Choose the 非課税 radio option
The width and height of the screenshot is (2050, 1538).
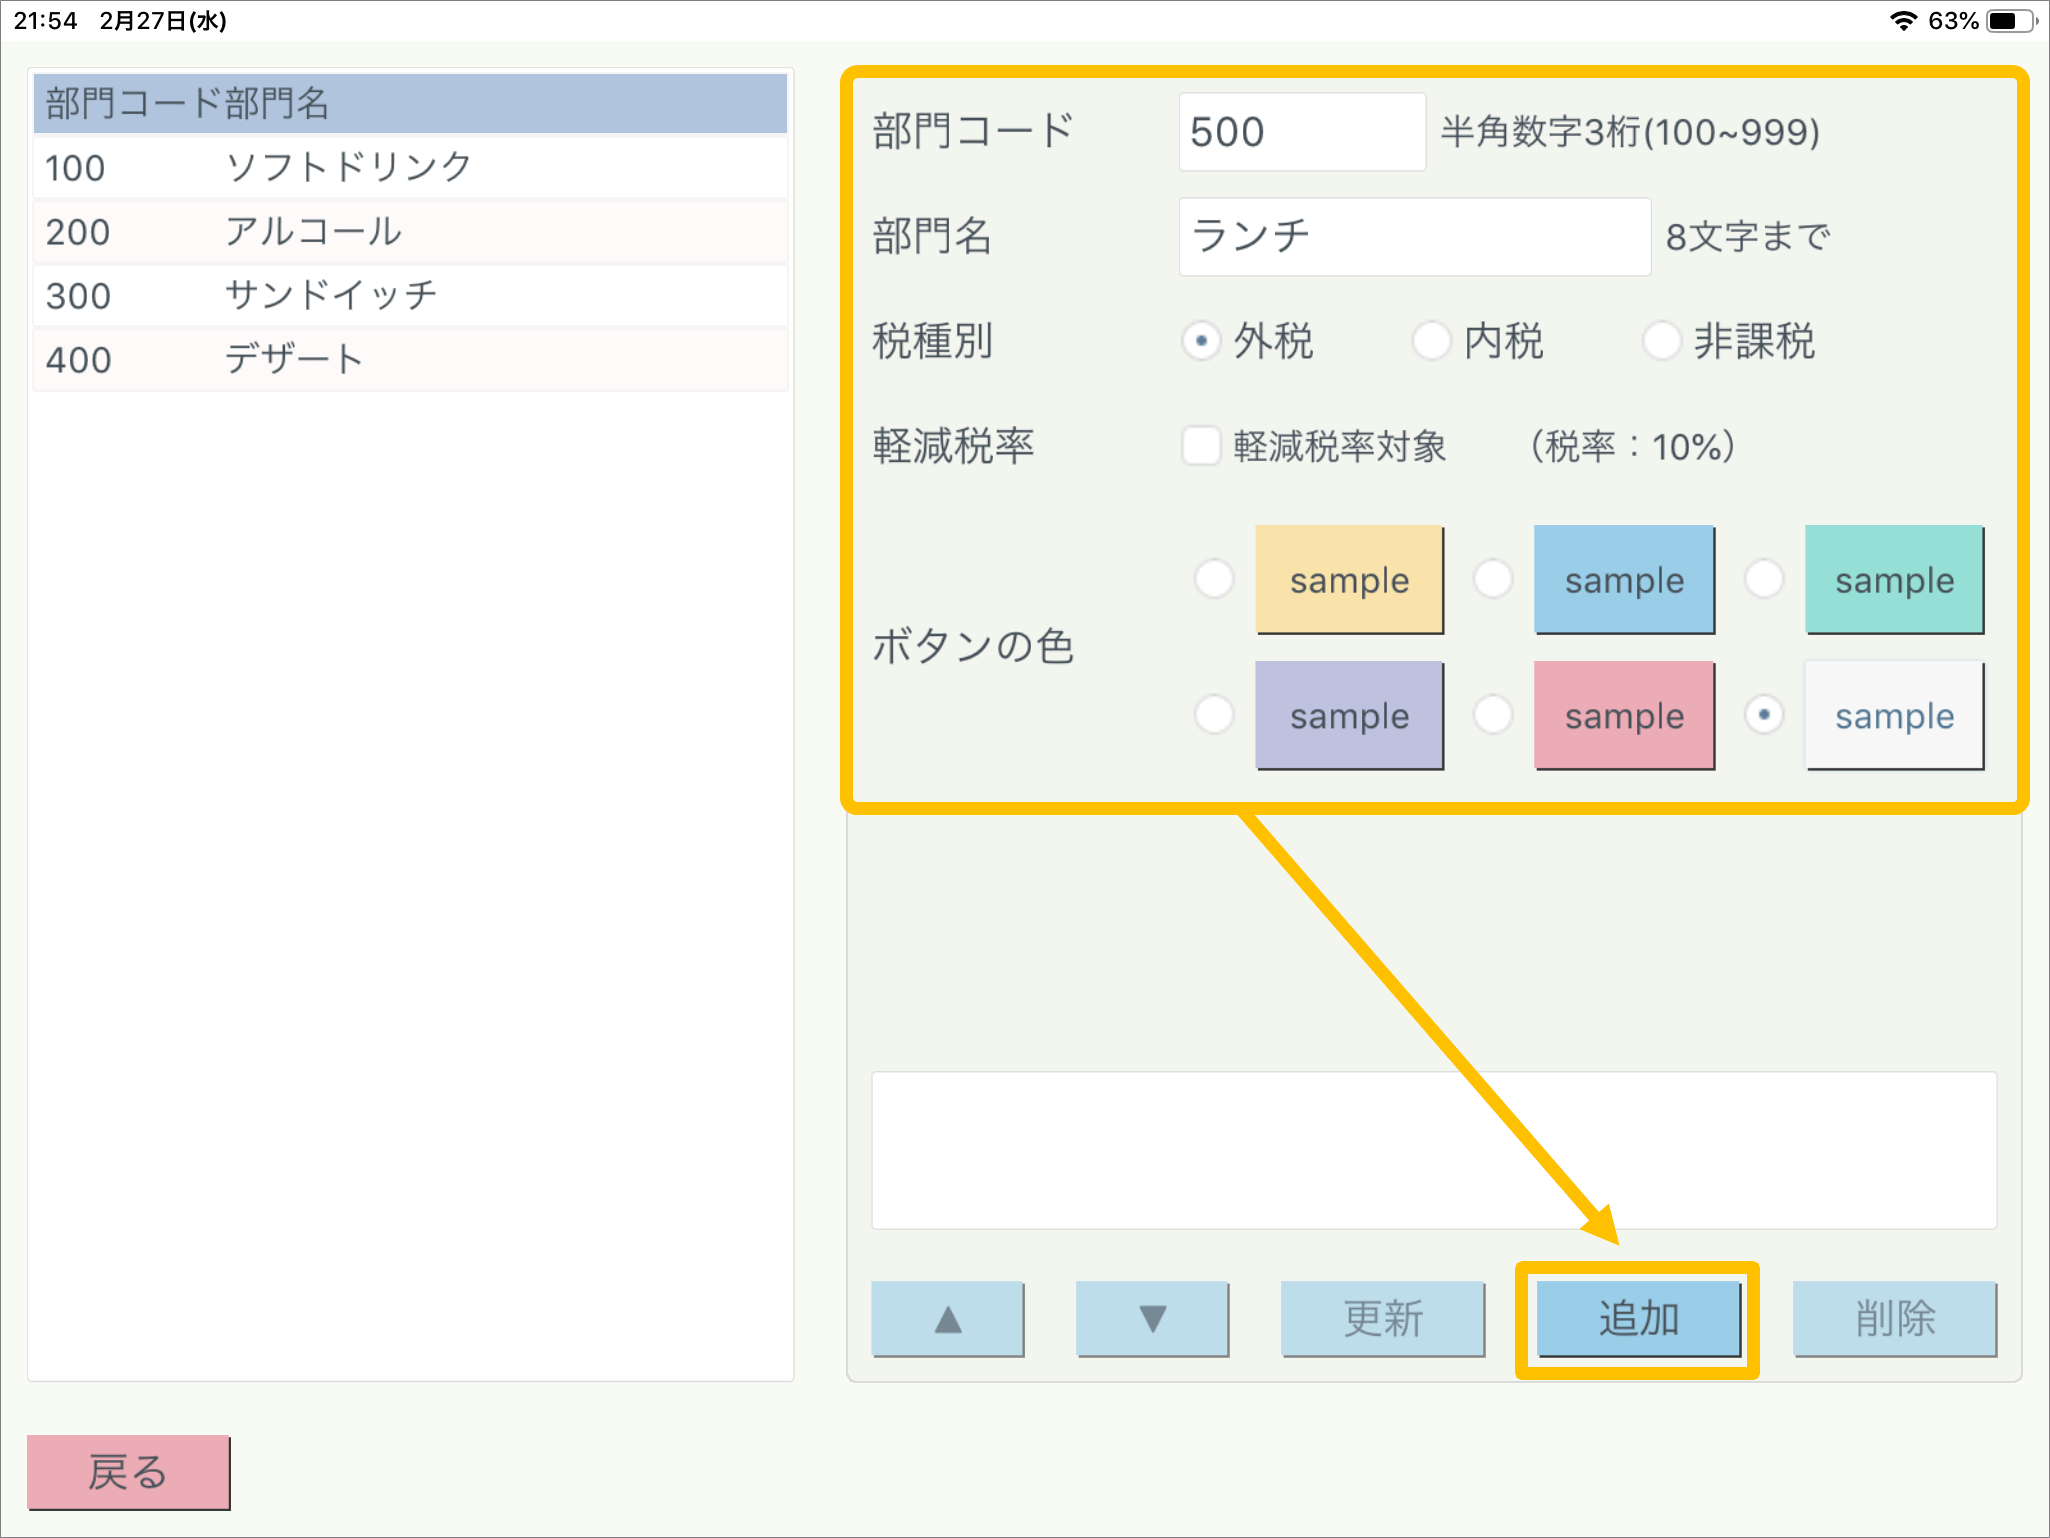pos(1661,341)
